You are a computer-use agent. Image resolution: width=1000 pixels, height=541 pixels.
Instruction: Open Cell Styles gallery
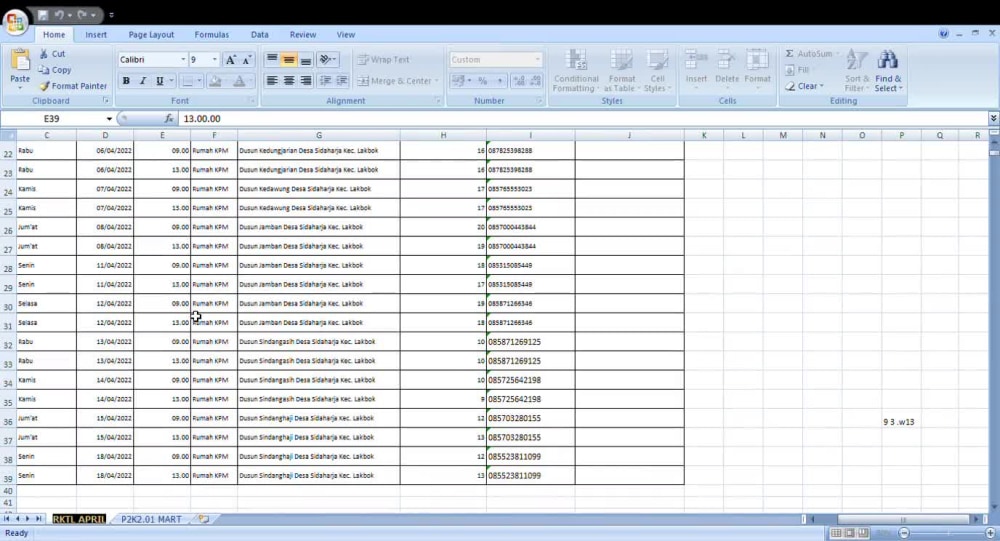[657, 70]
